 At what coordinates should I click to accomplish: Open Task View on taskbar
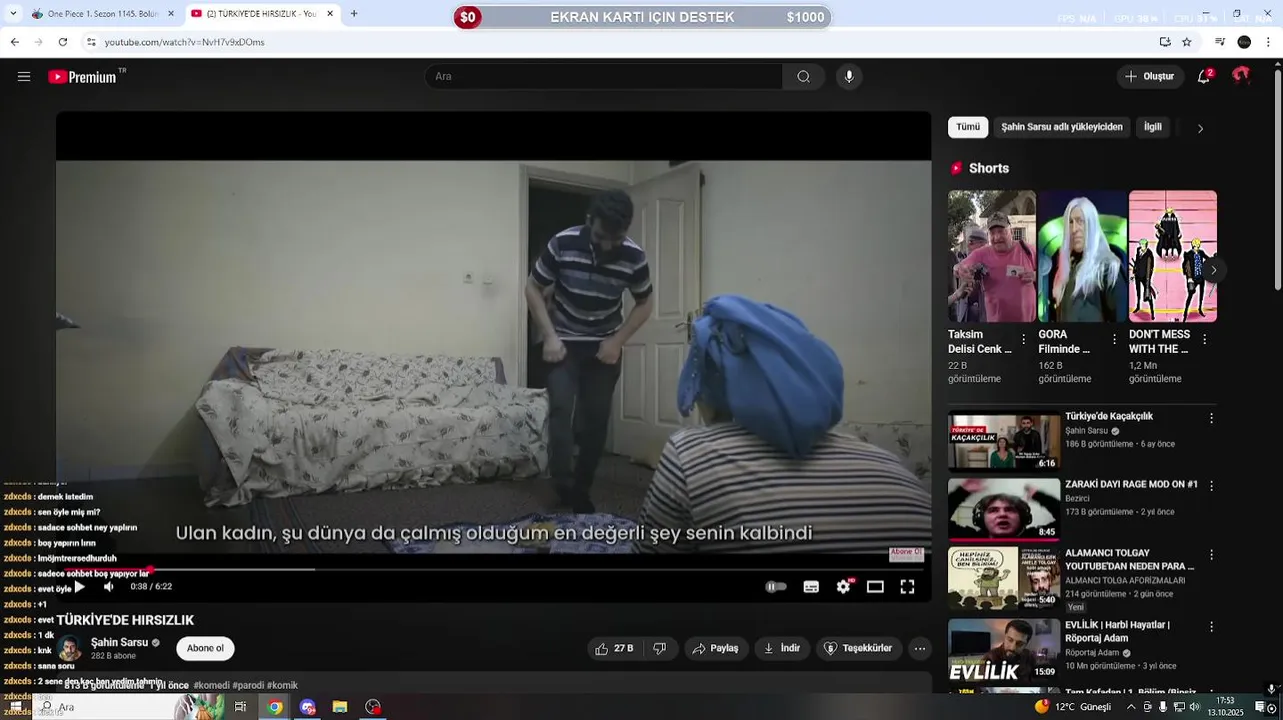point(241,707)
